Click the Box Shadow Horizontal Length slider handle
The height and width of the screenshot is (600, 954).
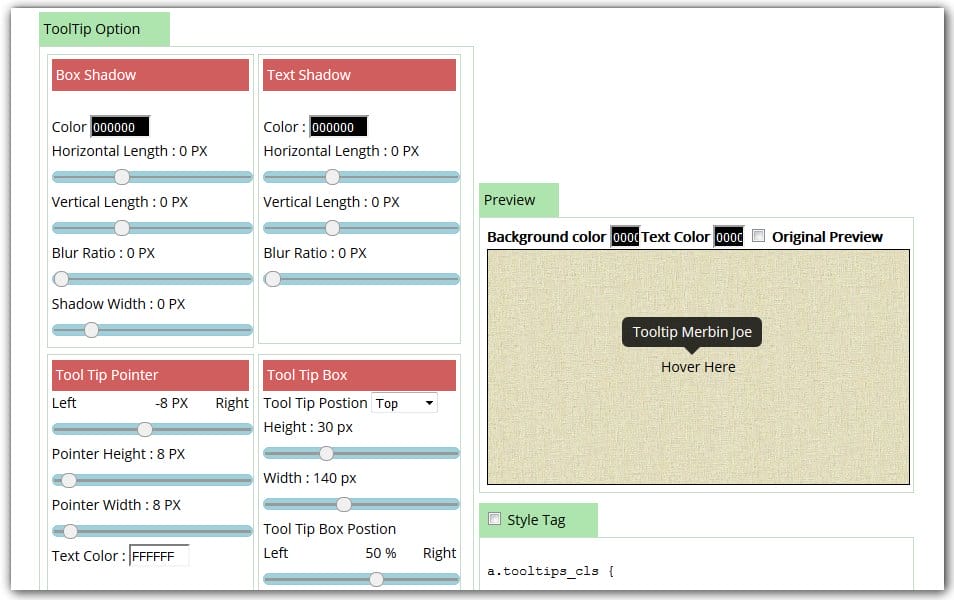click(122, 177)
